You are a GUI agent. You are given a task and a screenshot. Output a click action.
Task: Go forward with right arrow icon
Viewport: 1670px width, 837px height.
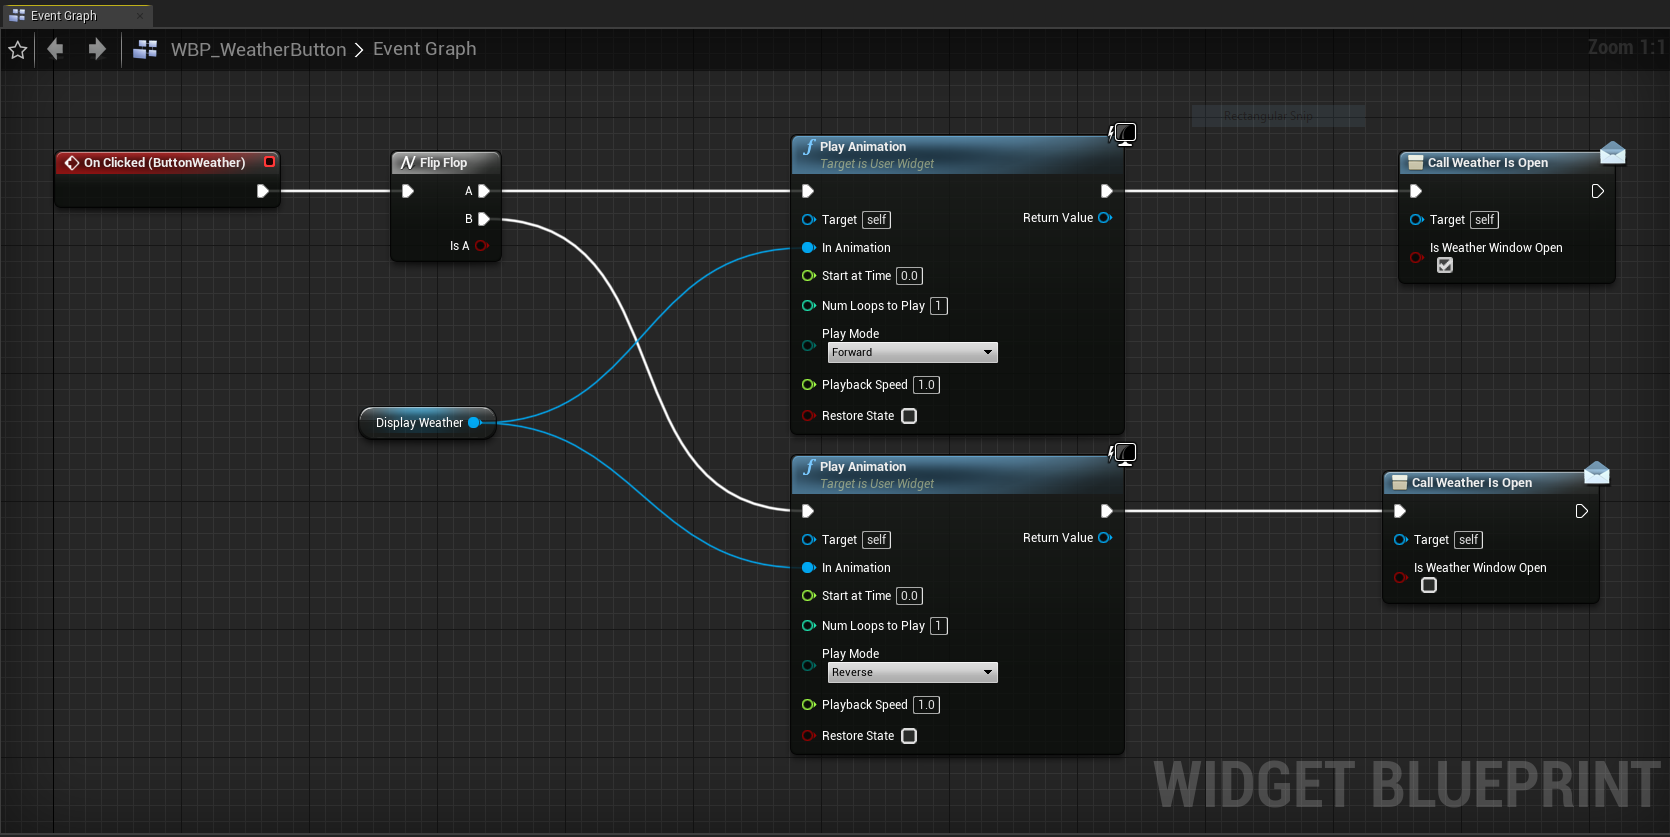tap(97, 49)
